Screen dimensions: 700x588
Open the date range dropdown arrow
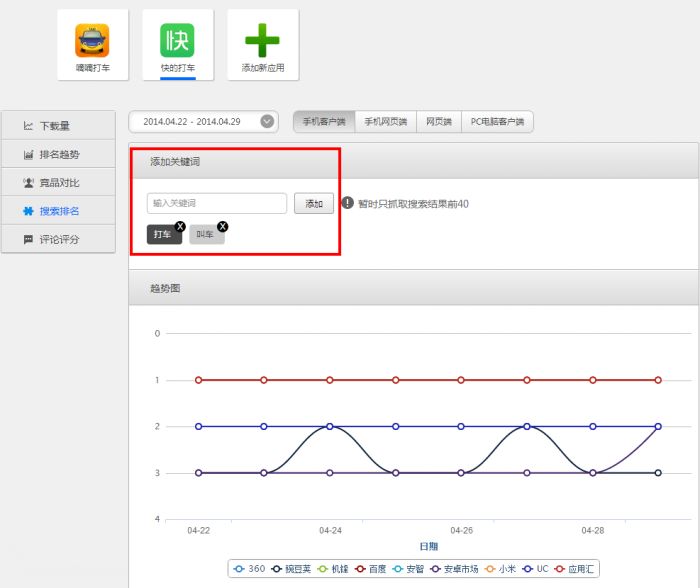click(x=267, y=121)
